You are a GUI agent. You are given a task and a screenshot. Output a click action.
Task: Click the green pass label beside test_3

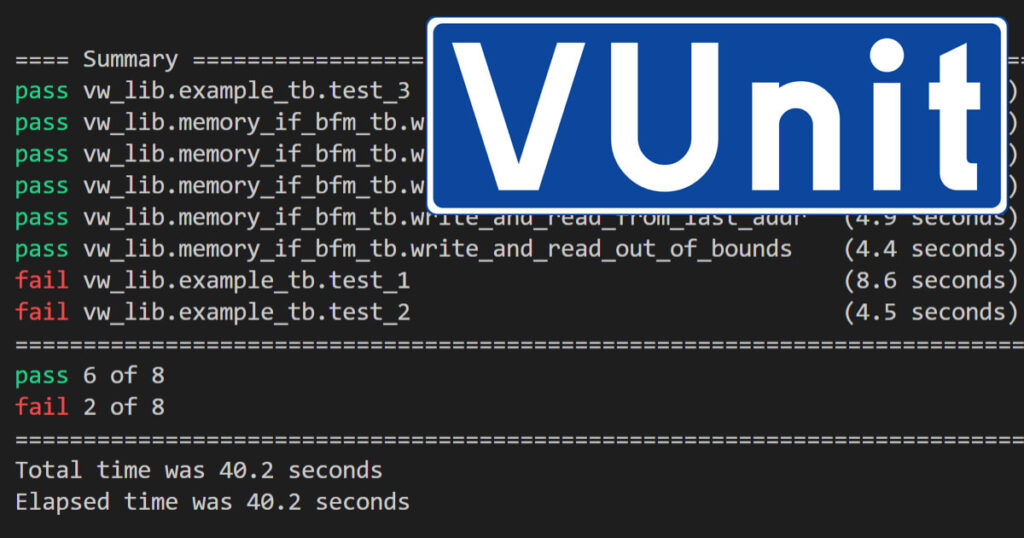point(42,92)
